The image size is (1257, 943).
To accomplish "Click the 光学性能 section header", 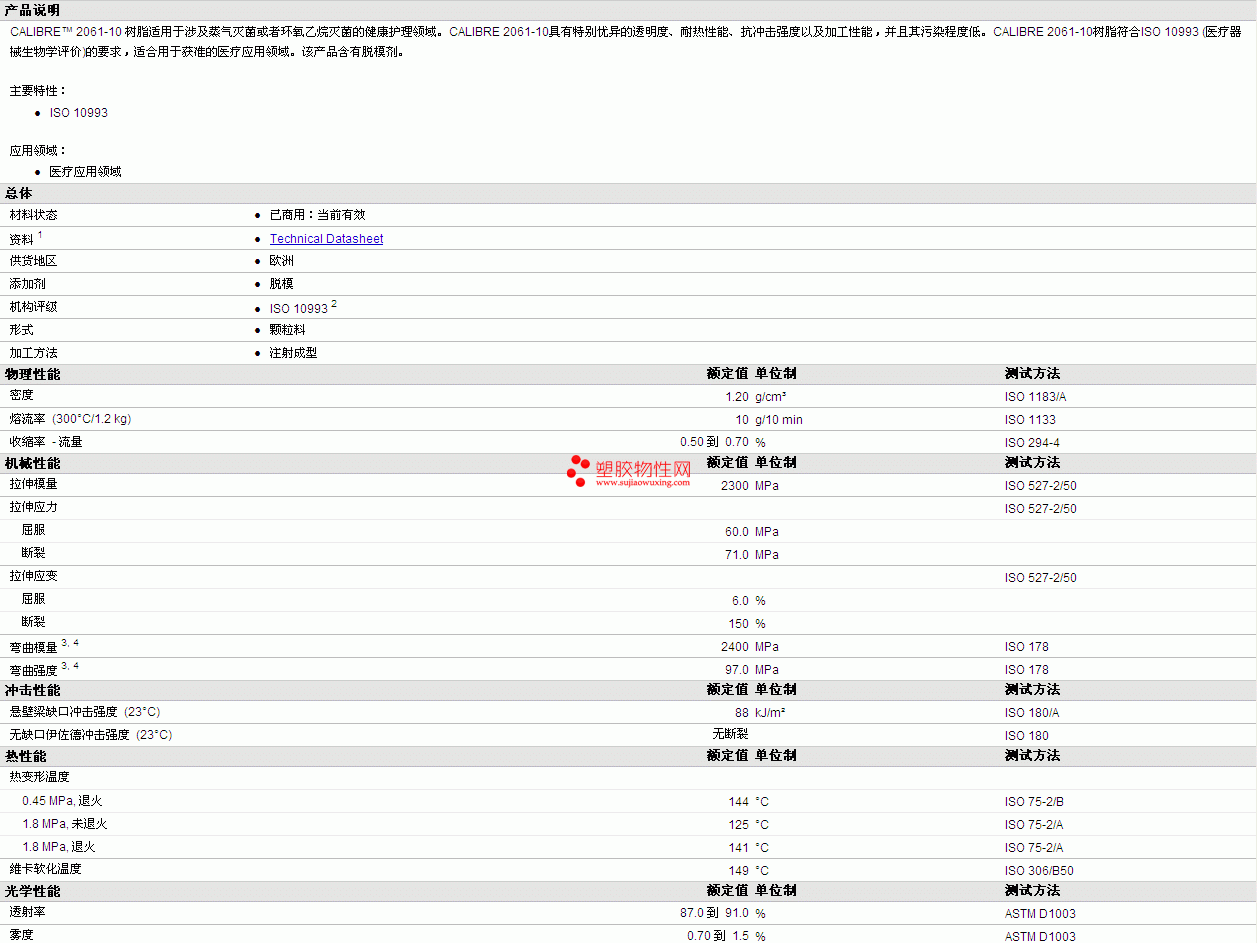I will [33, 891].
